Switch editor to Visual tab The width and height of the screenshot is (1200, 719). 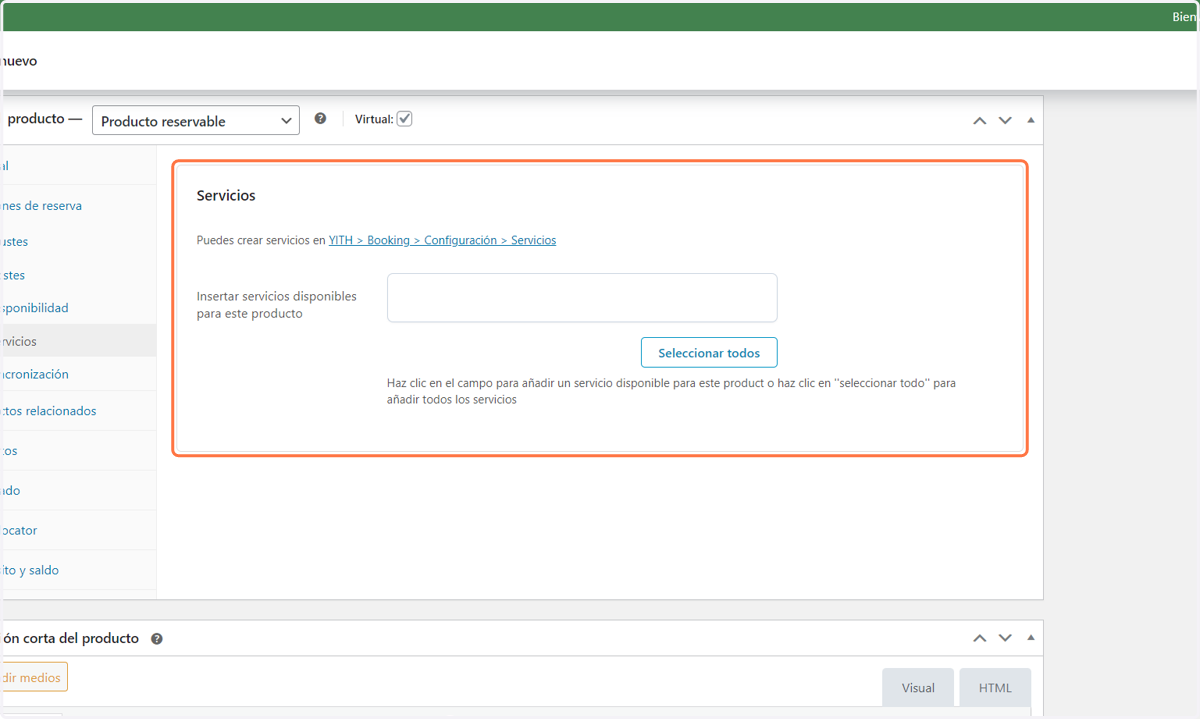[918, 688]
